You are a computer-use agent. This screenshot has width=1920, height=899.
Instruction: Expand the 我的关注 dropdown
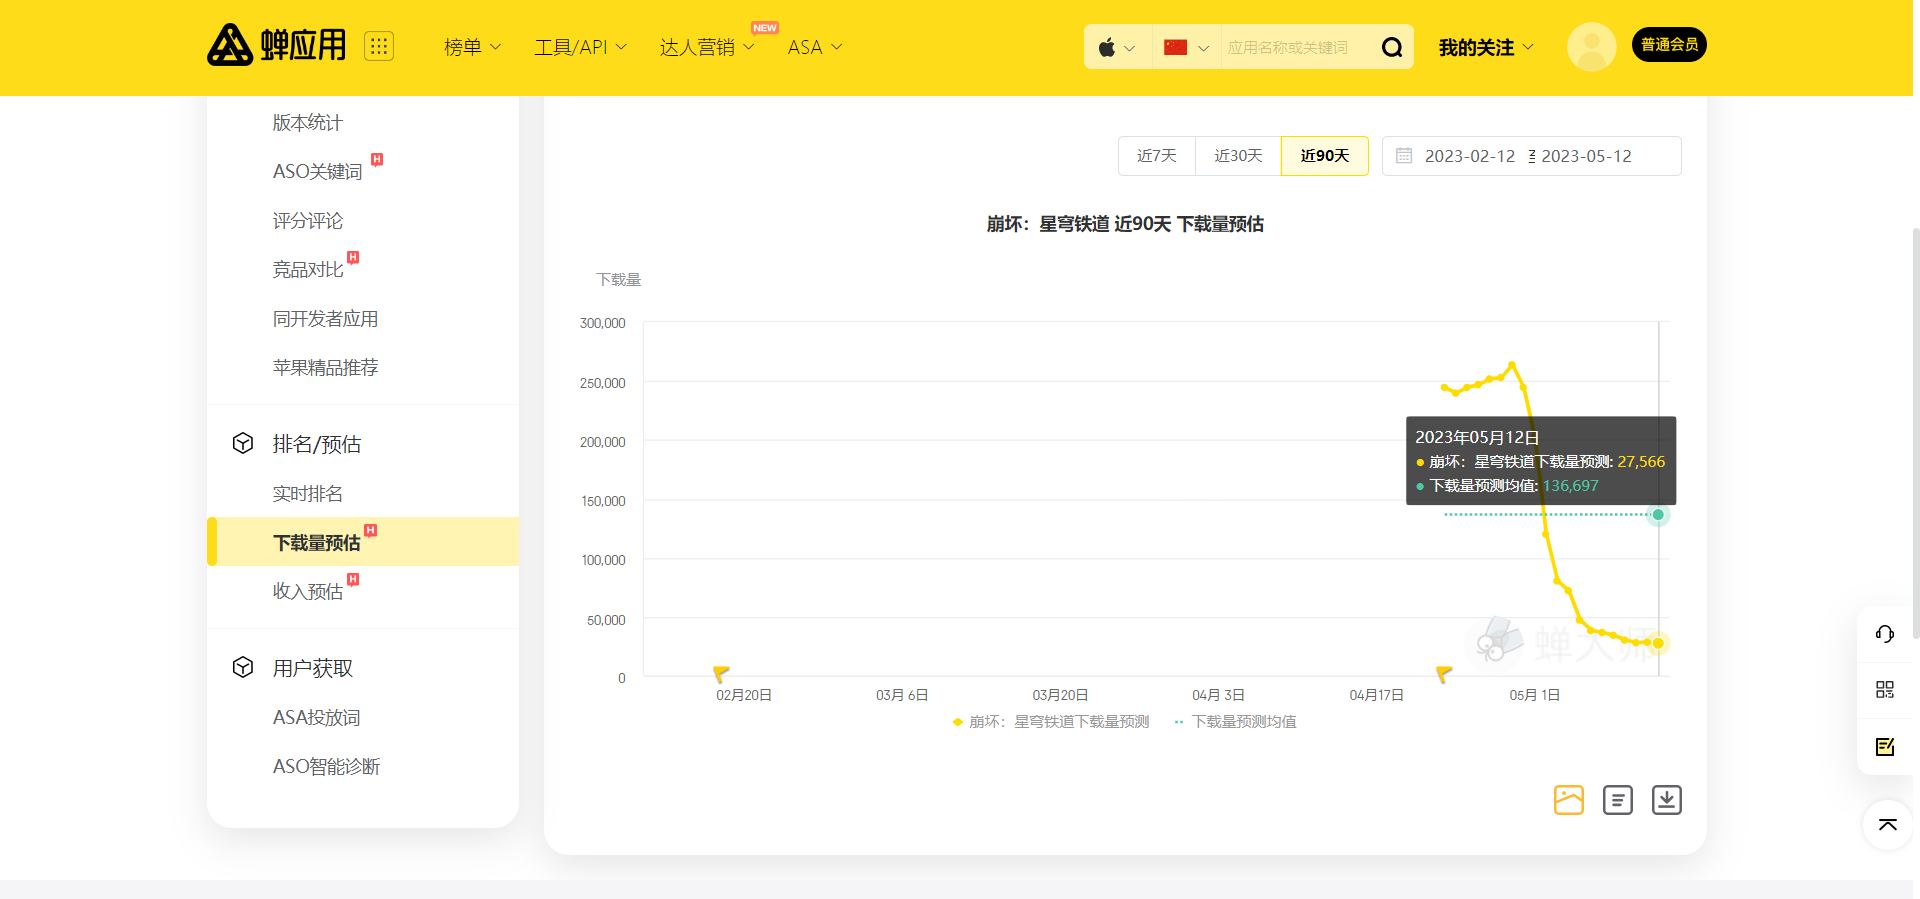pos(1486,47)
